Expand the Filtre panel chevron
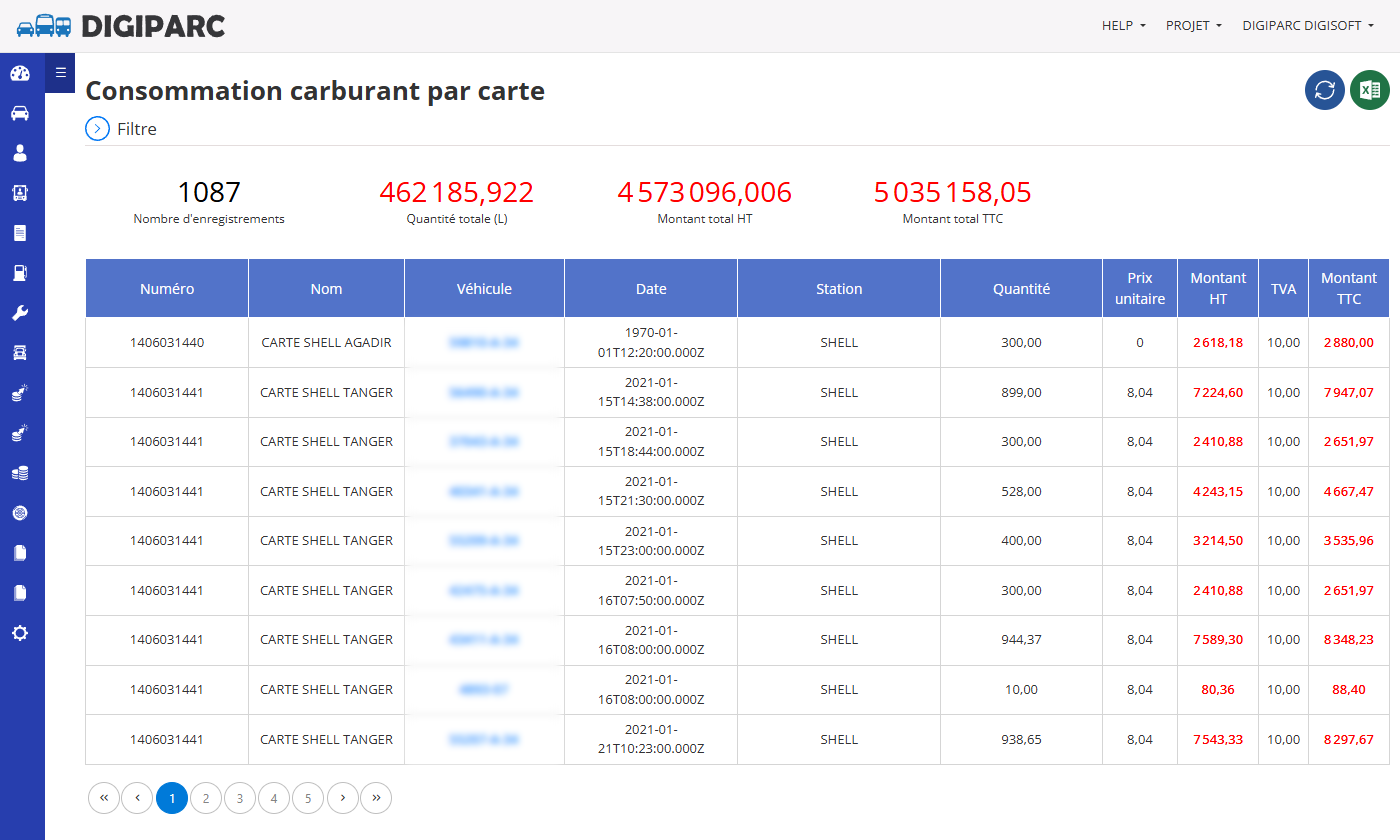This screenshot has height=840, width=1400. (x=97, y=129)
